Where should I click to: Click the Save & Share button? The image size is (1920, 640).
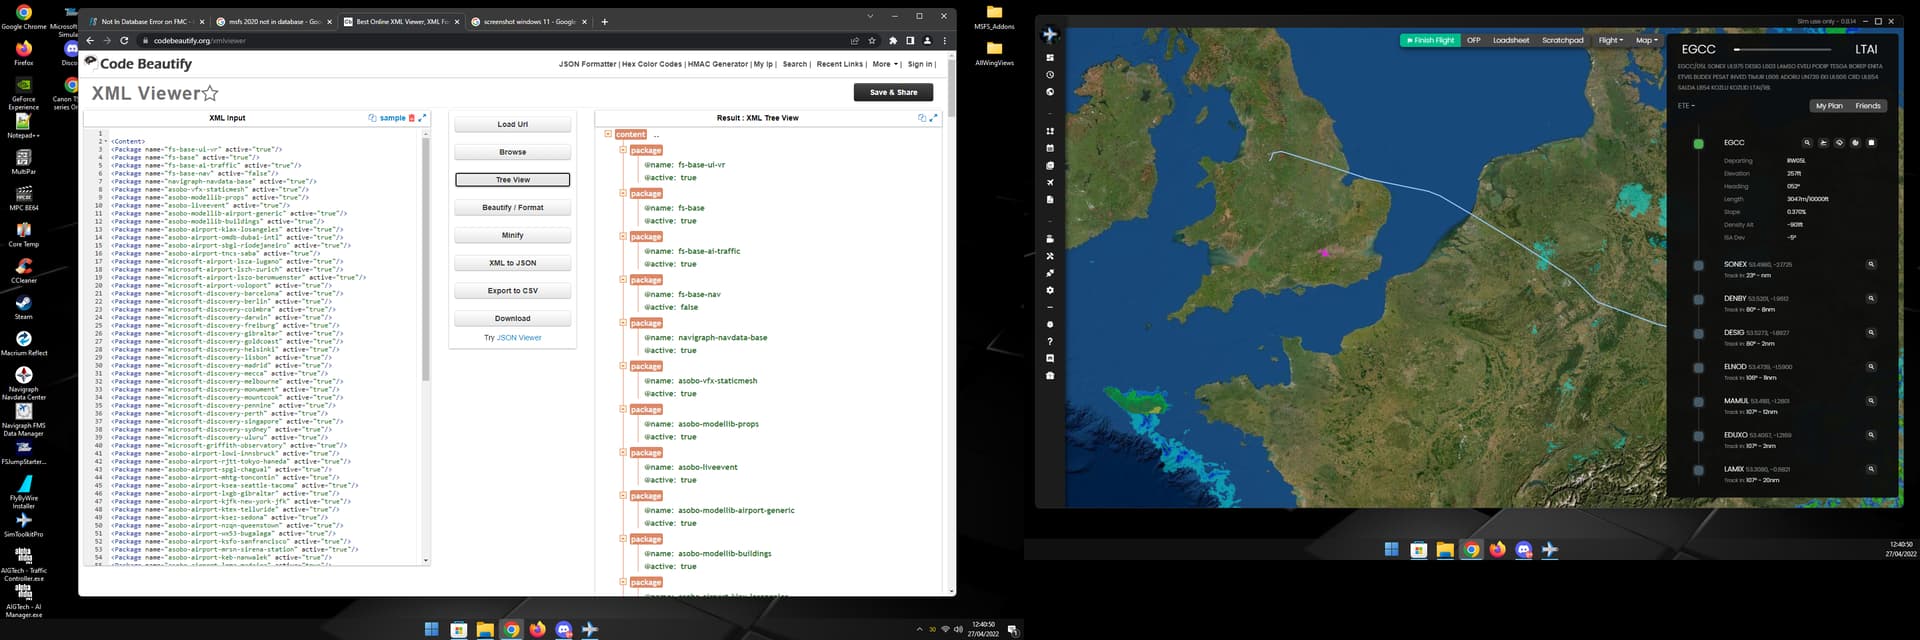point(893,92)
